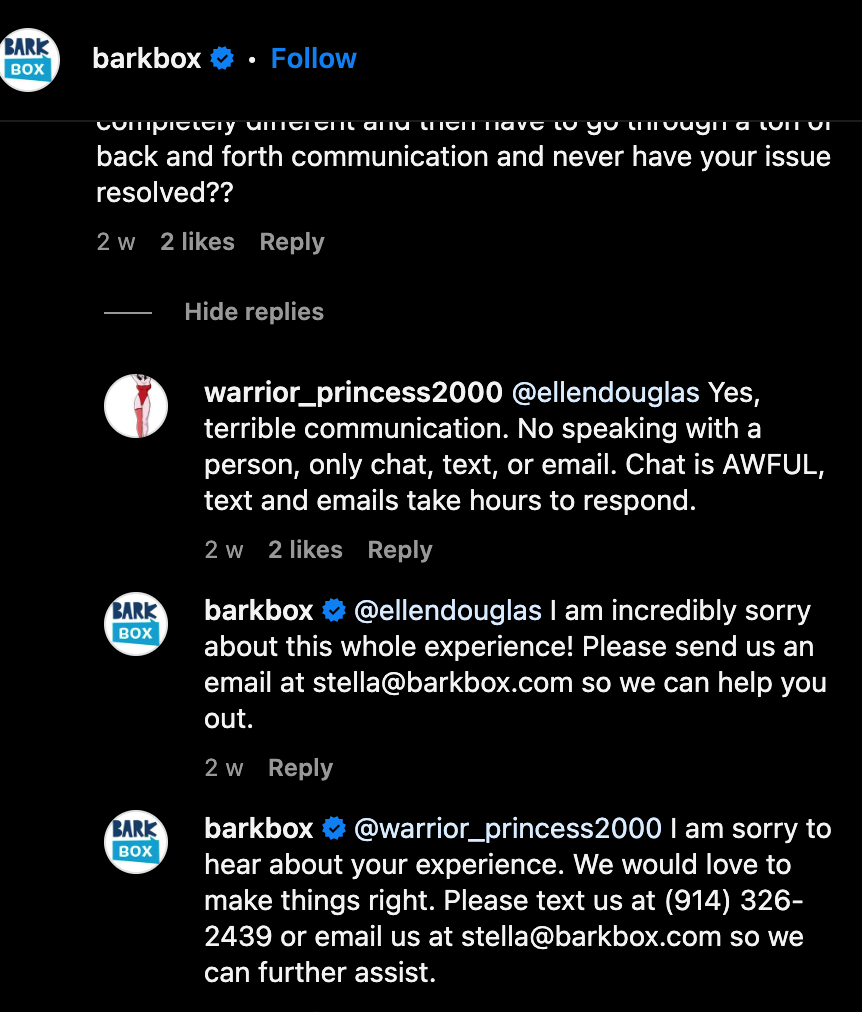862x1012 pixels.
Task: Open barkbox profile from header username
Action: 147,59
